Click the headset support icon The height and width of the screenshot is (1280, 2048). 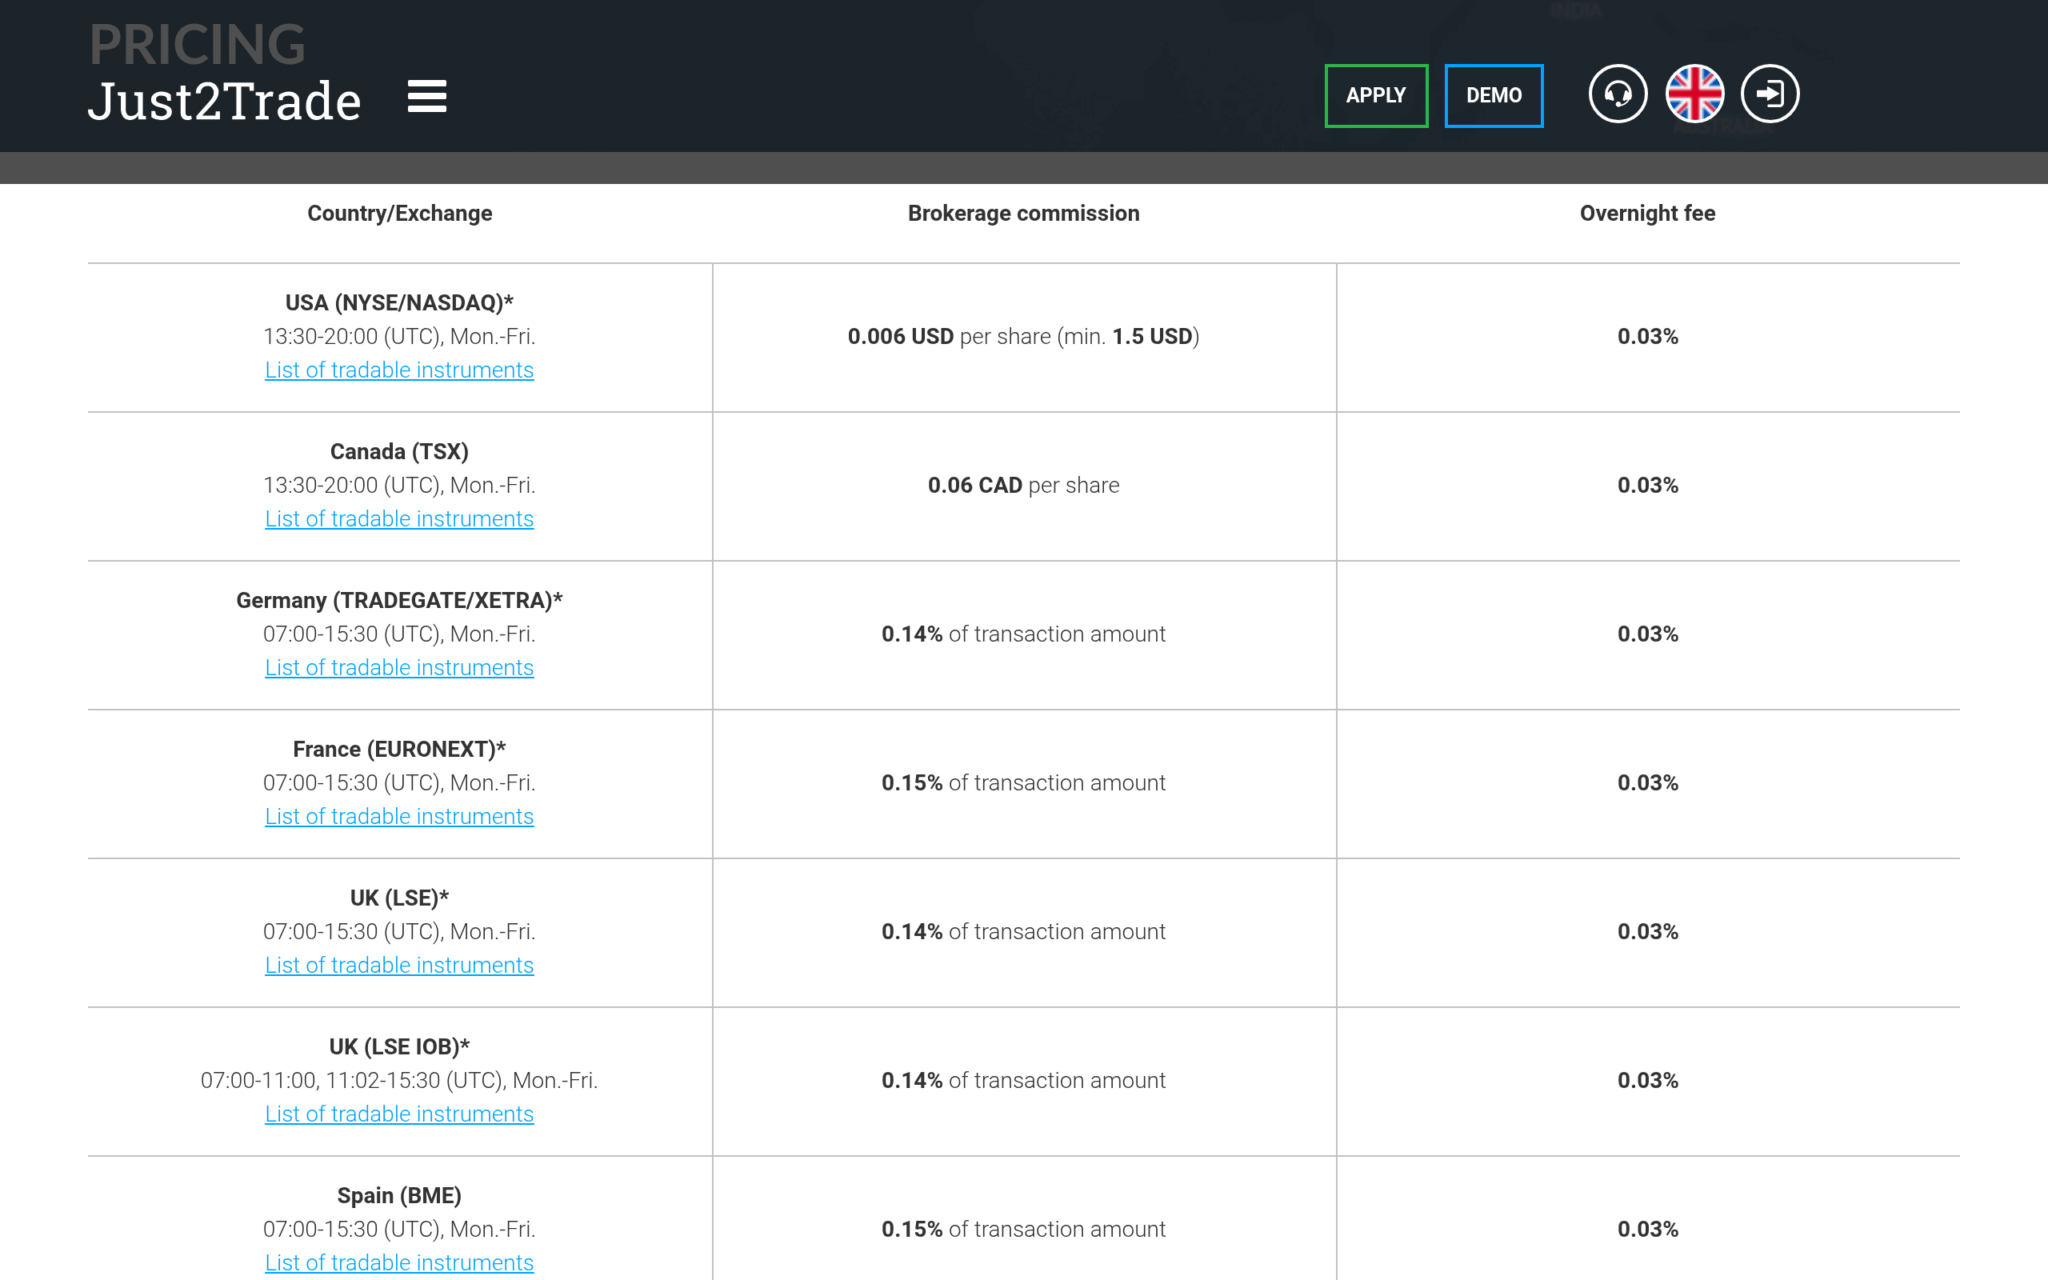1618,94
